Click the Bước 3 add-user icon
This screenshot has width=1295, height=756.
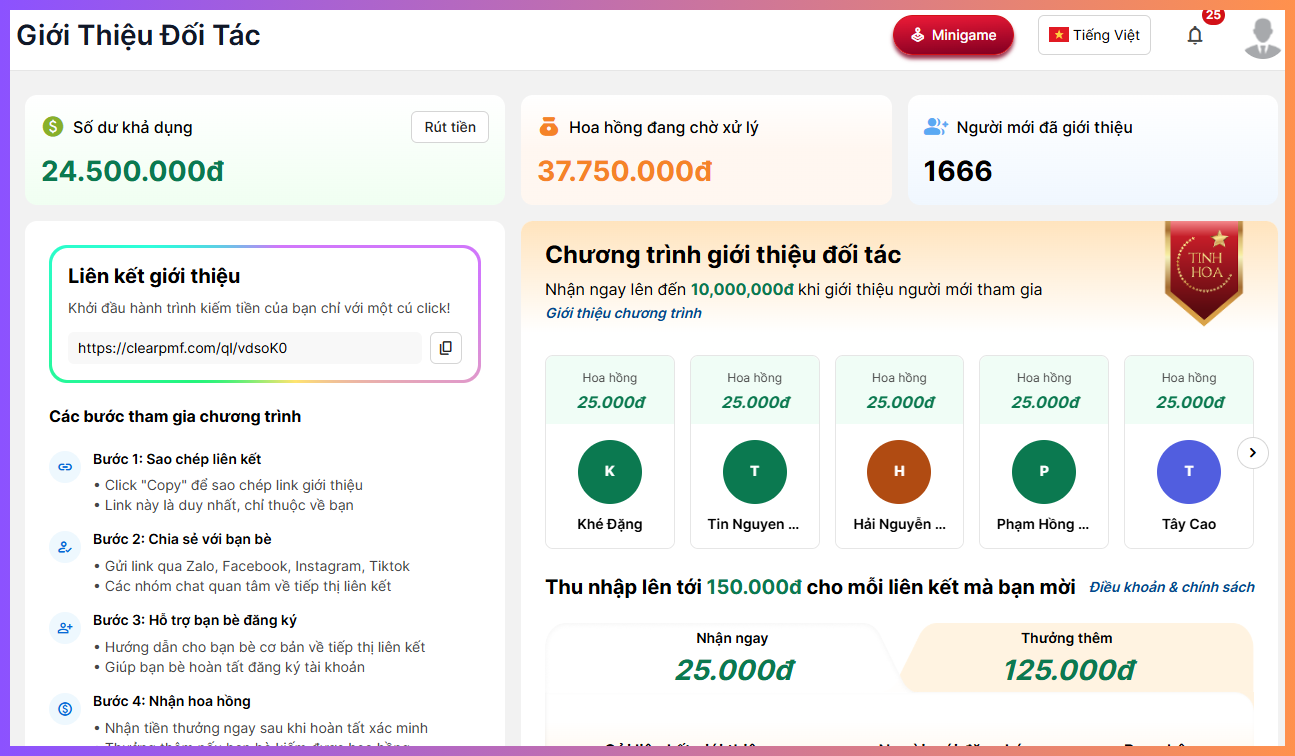pos(65,628)
